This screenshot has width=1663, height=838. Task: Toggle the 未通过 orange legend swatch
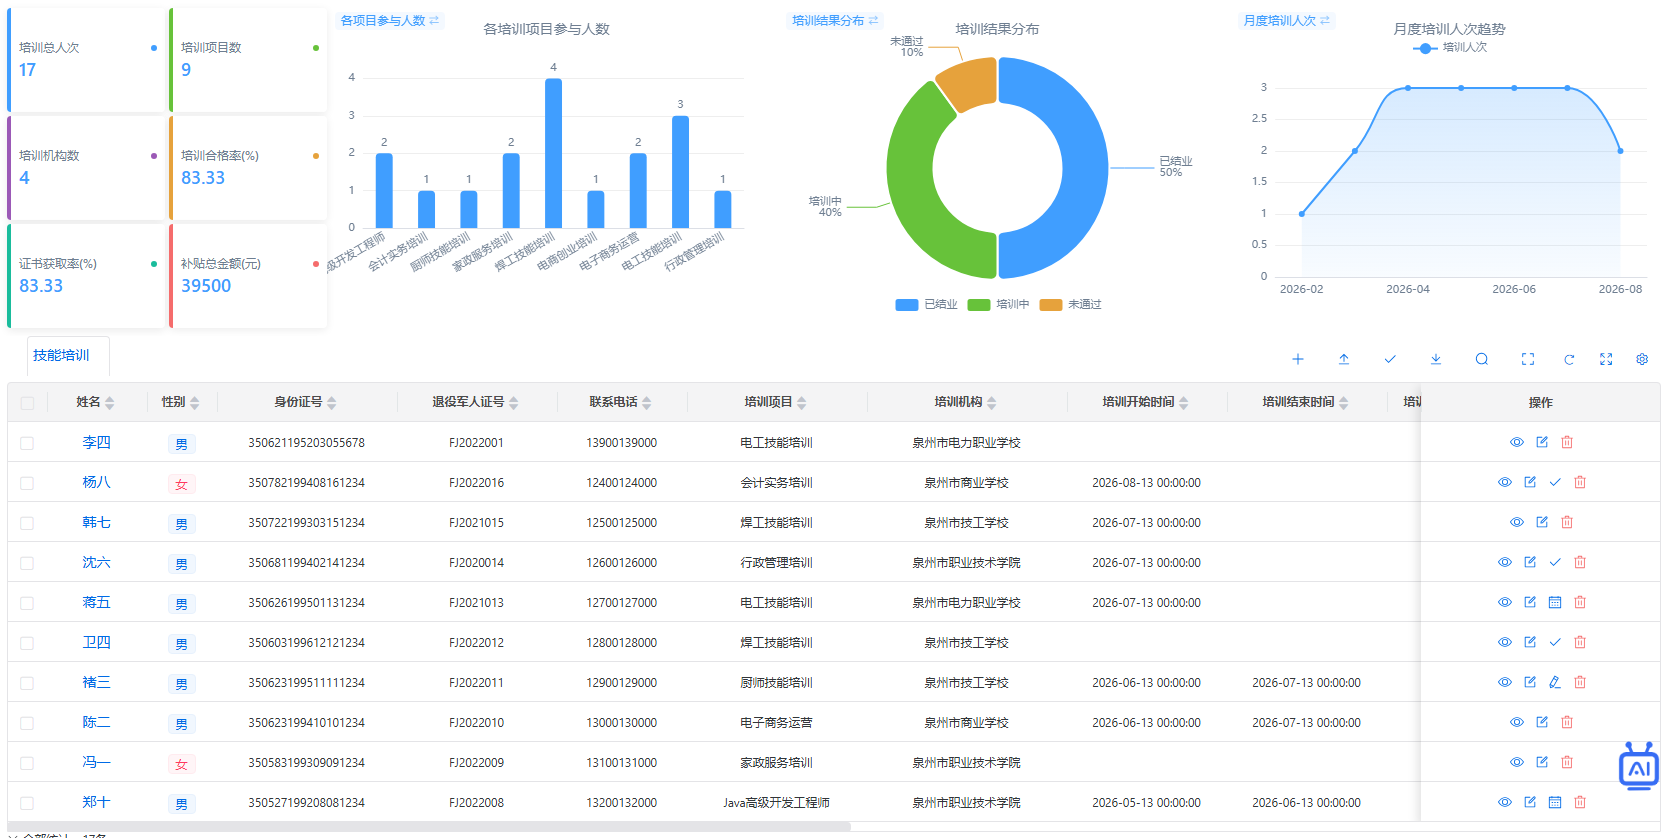click(x=1051, y=305)
